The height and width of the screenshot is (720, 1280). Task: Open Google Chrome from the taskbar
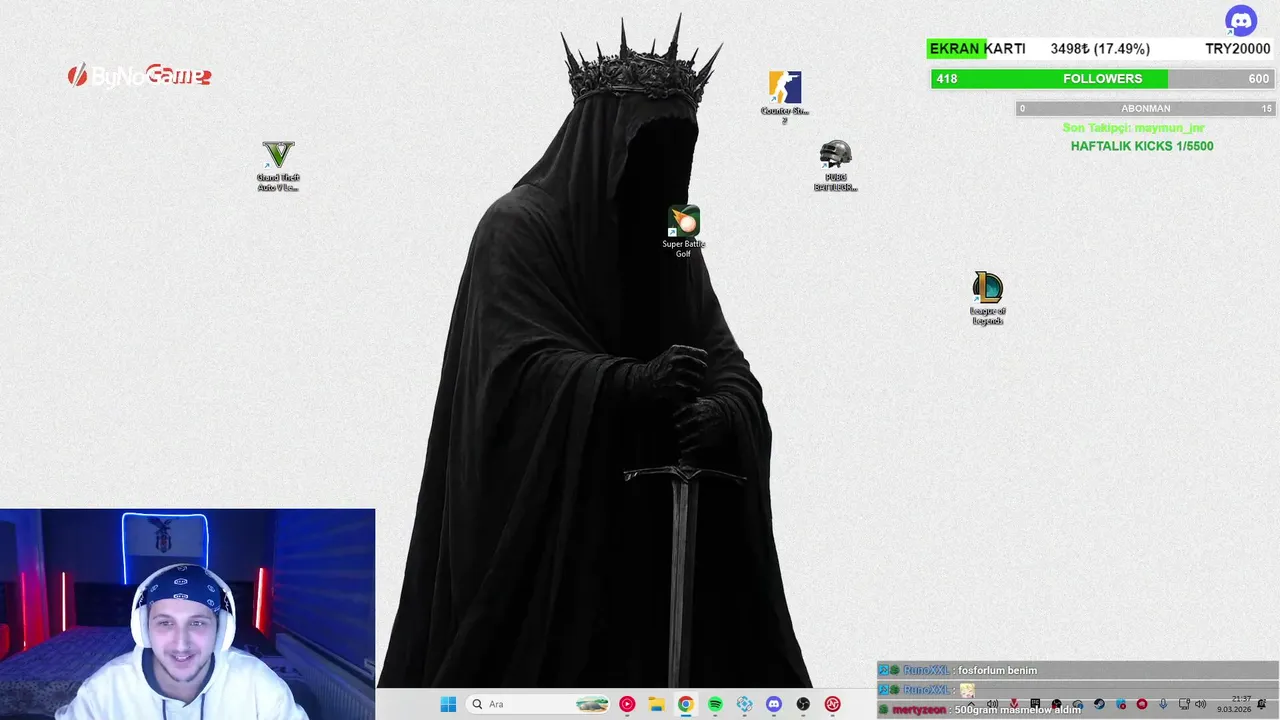point(685,704)
